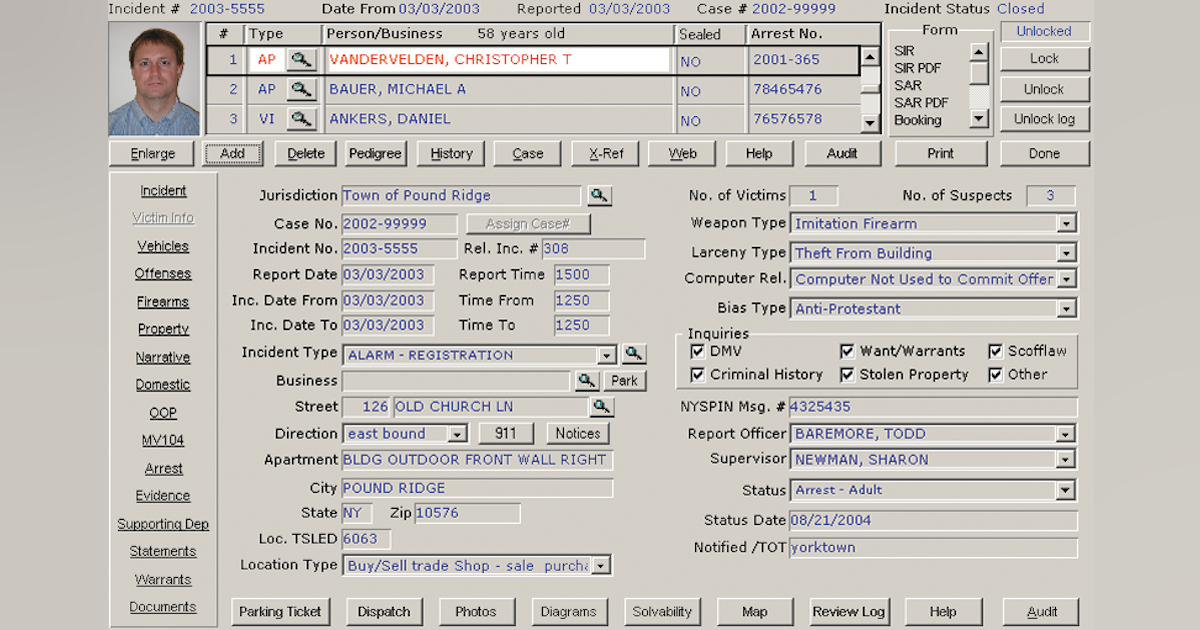Click the magnifier icon on ANKERS victim row

click(303, 118)
